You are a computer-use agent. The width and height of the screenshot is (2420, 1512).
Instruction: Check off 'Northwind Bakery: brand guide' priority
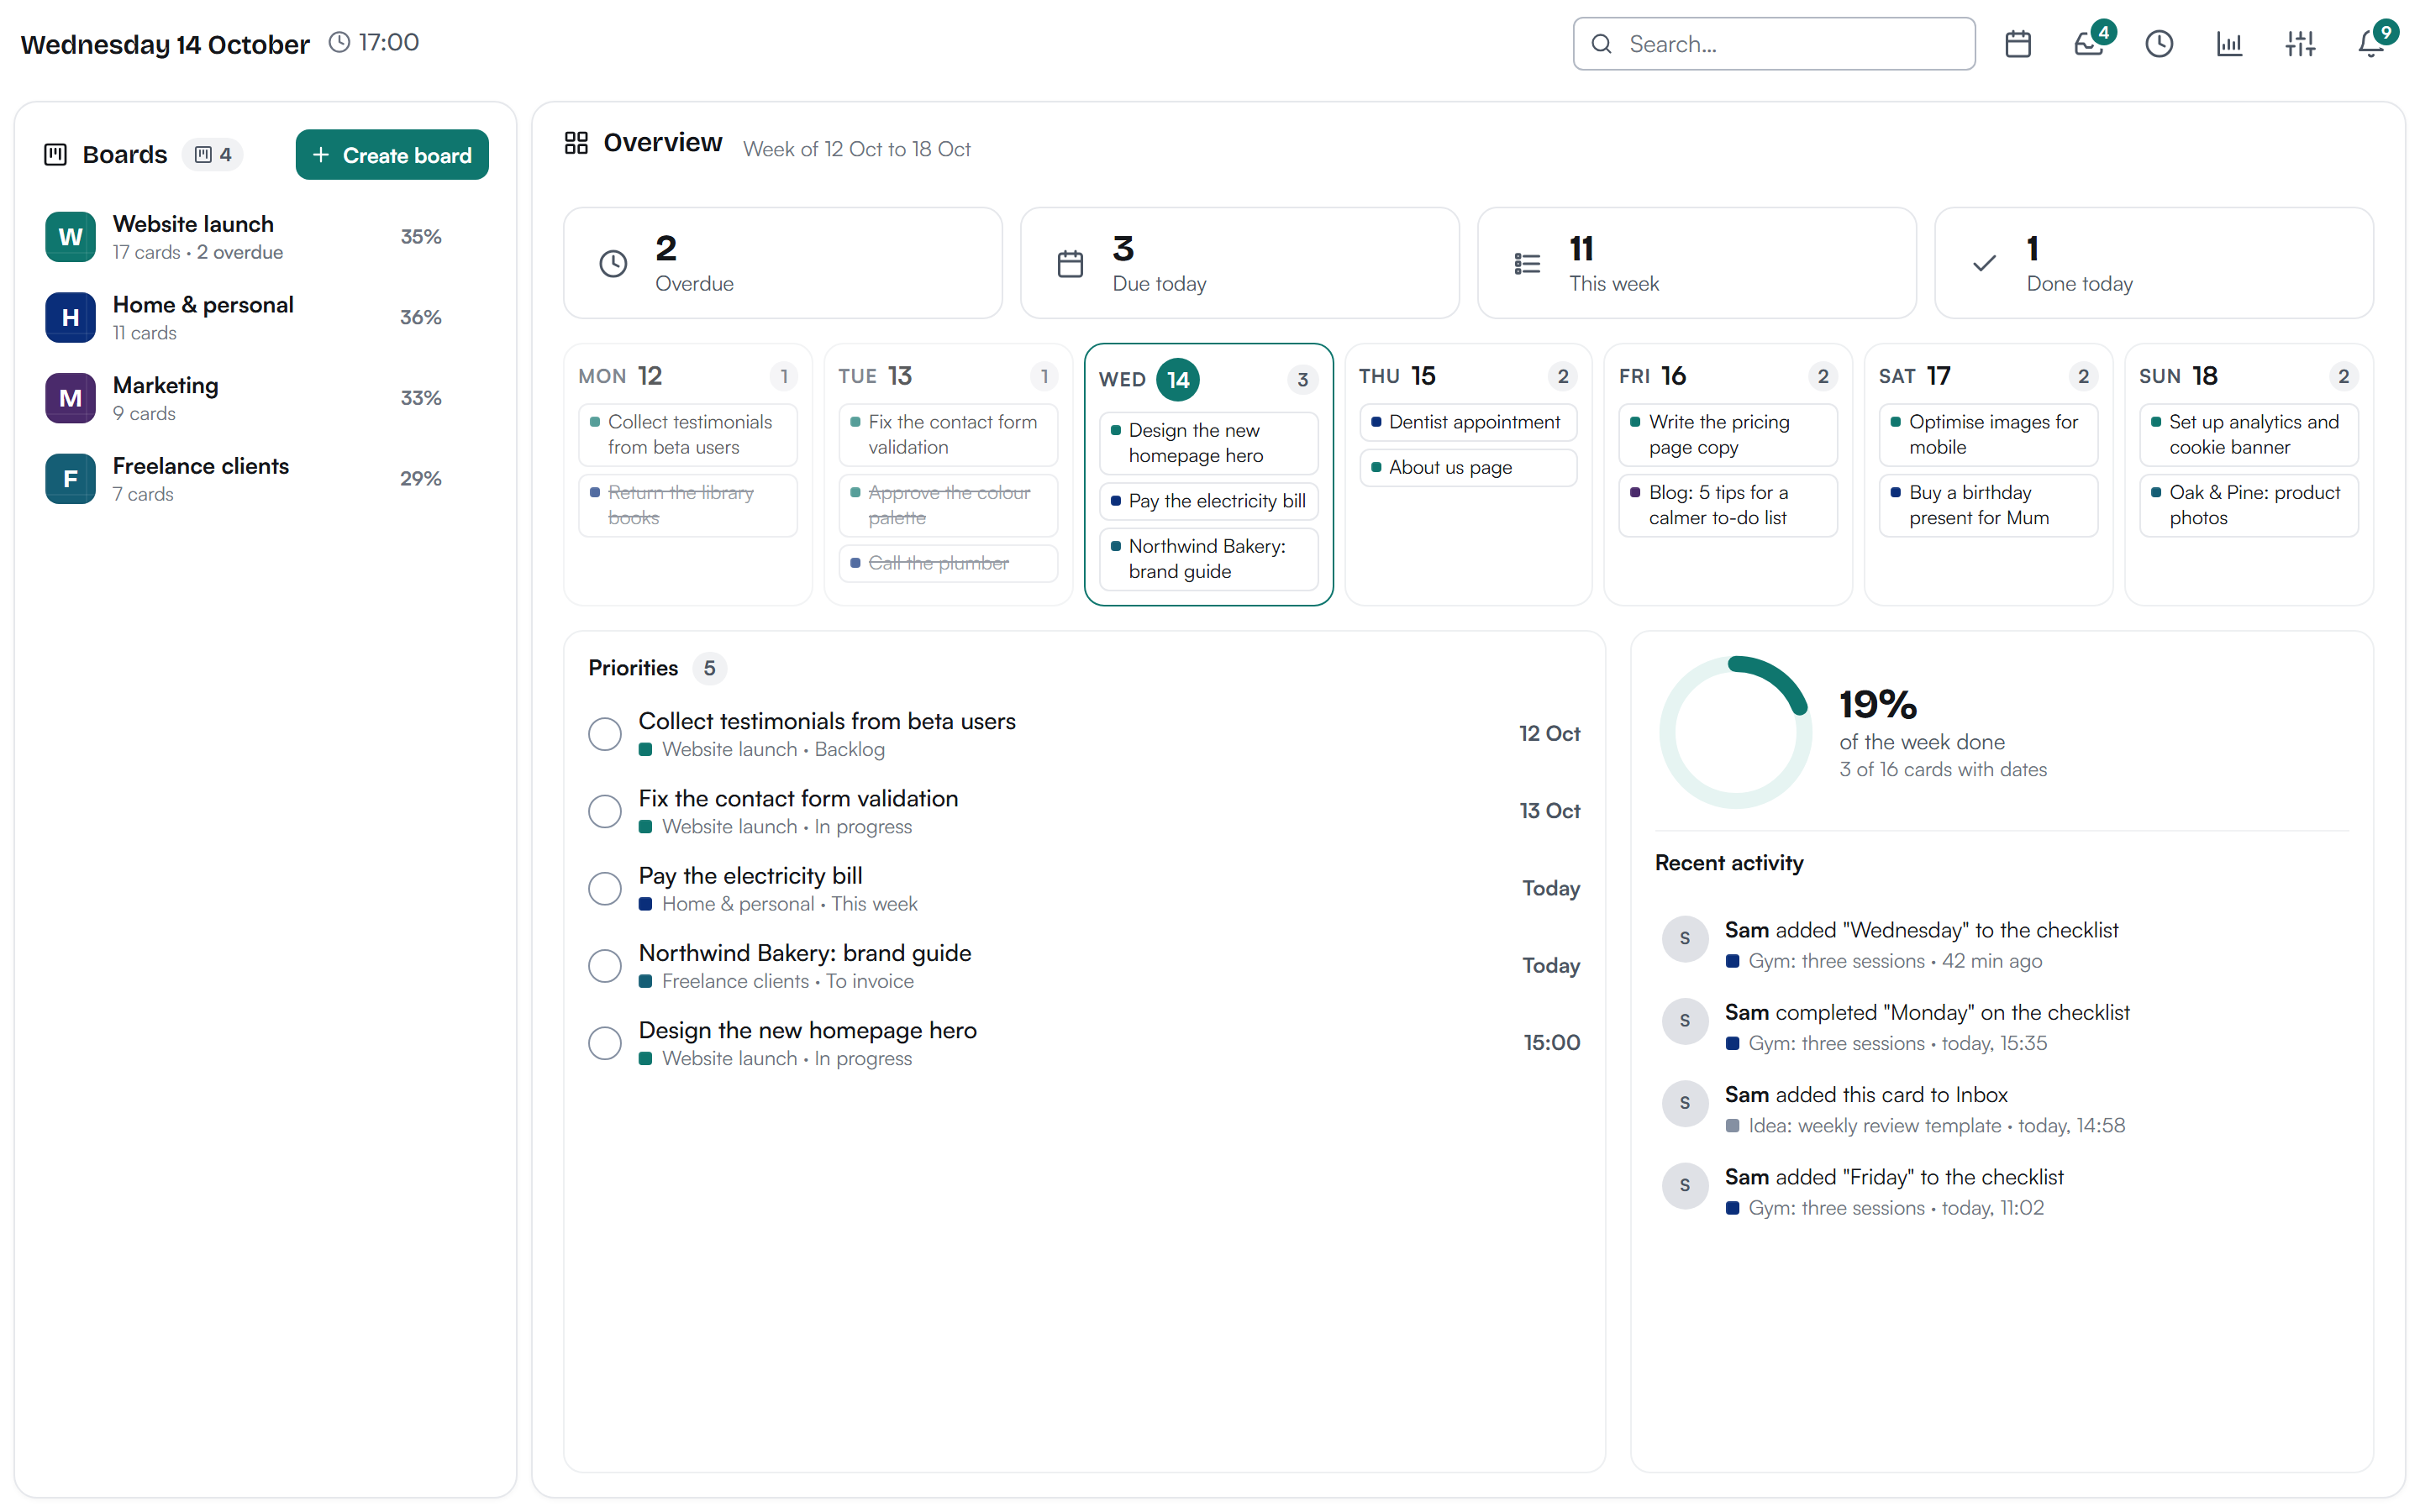604,966
